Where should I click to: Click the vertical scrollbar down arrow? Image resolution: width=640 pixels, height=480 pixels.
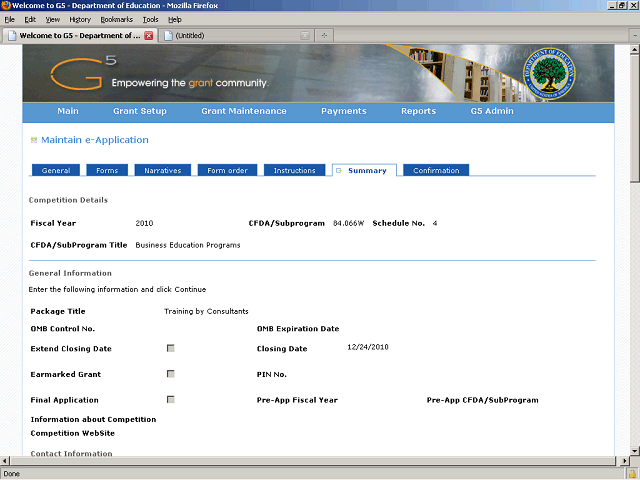pos(635,451)
